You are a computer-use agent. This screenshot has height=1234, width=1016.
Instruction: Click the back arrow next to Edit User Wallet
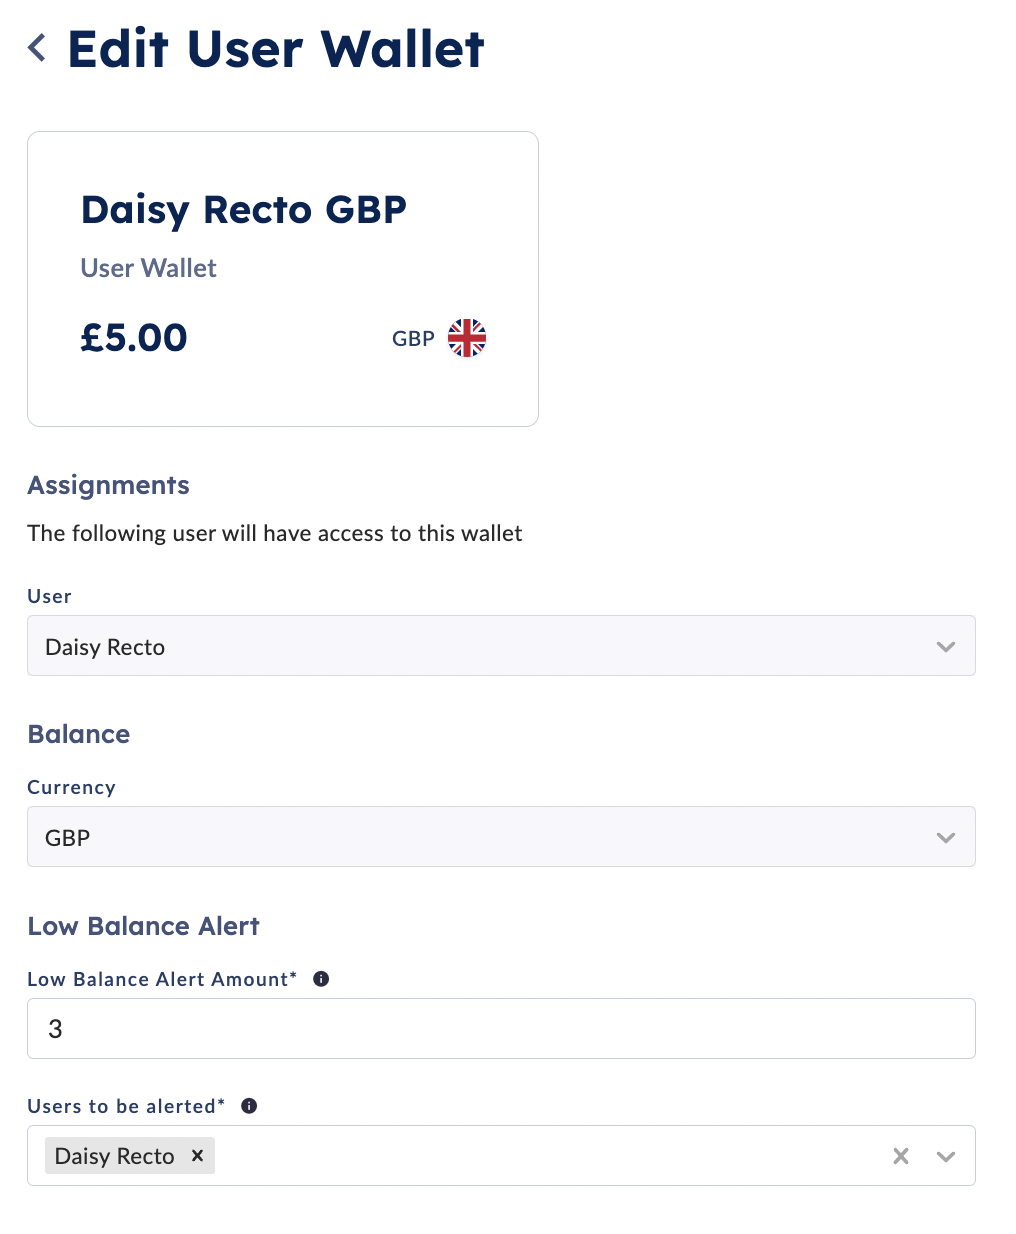[x=36, y=47]
